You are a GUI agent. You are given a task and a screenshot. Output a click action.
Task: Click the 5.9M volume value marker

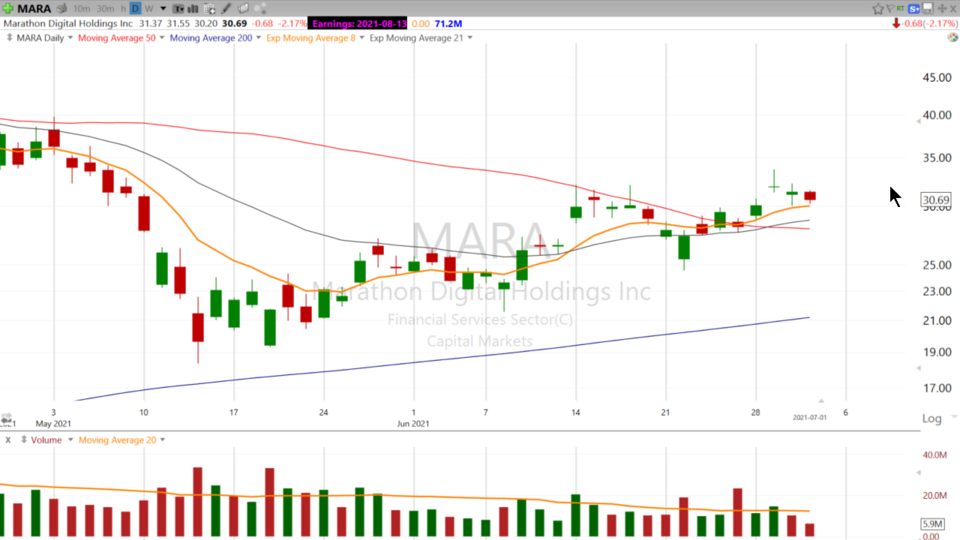tap(932, 524)
